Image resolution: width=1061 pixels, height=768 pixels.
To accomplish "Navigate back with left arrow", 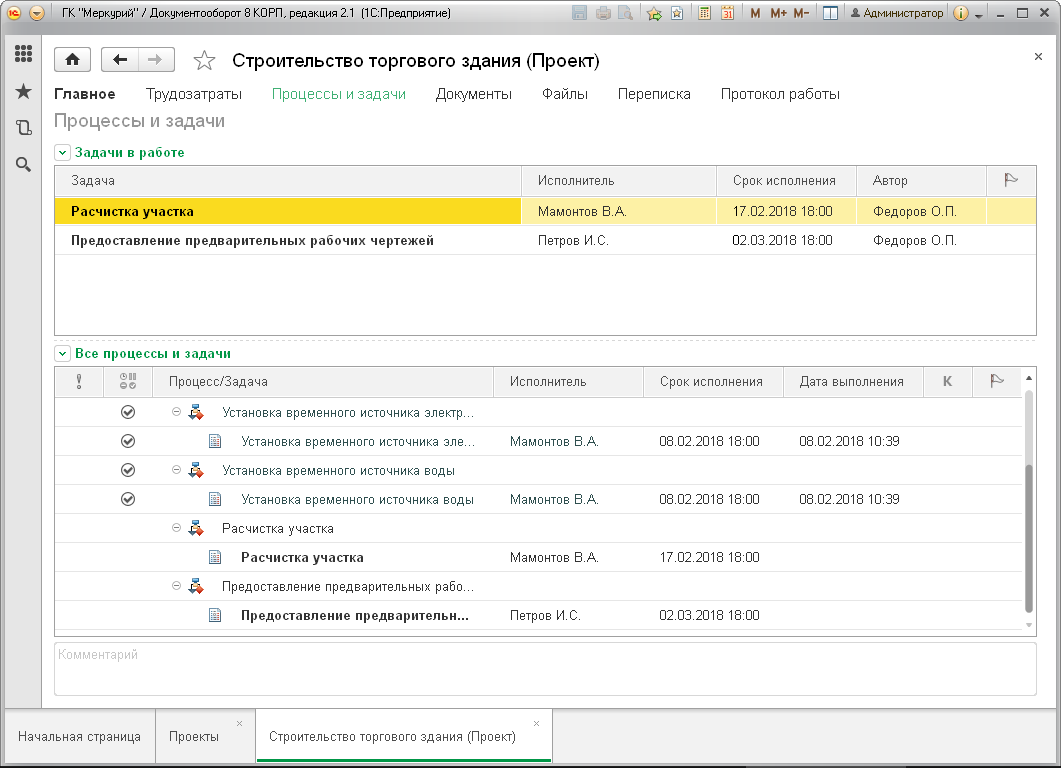I will click(120, 60).
